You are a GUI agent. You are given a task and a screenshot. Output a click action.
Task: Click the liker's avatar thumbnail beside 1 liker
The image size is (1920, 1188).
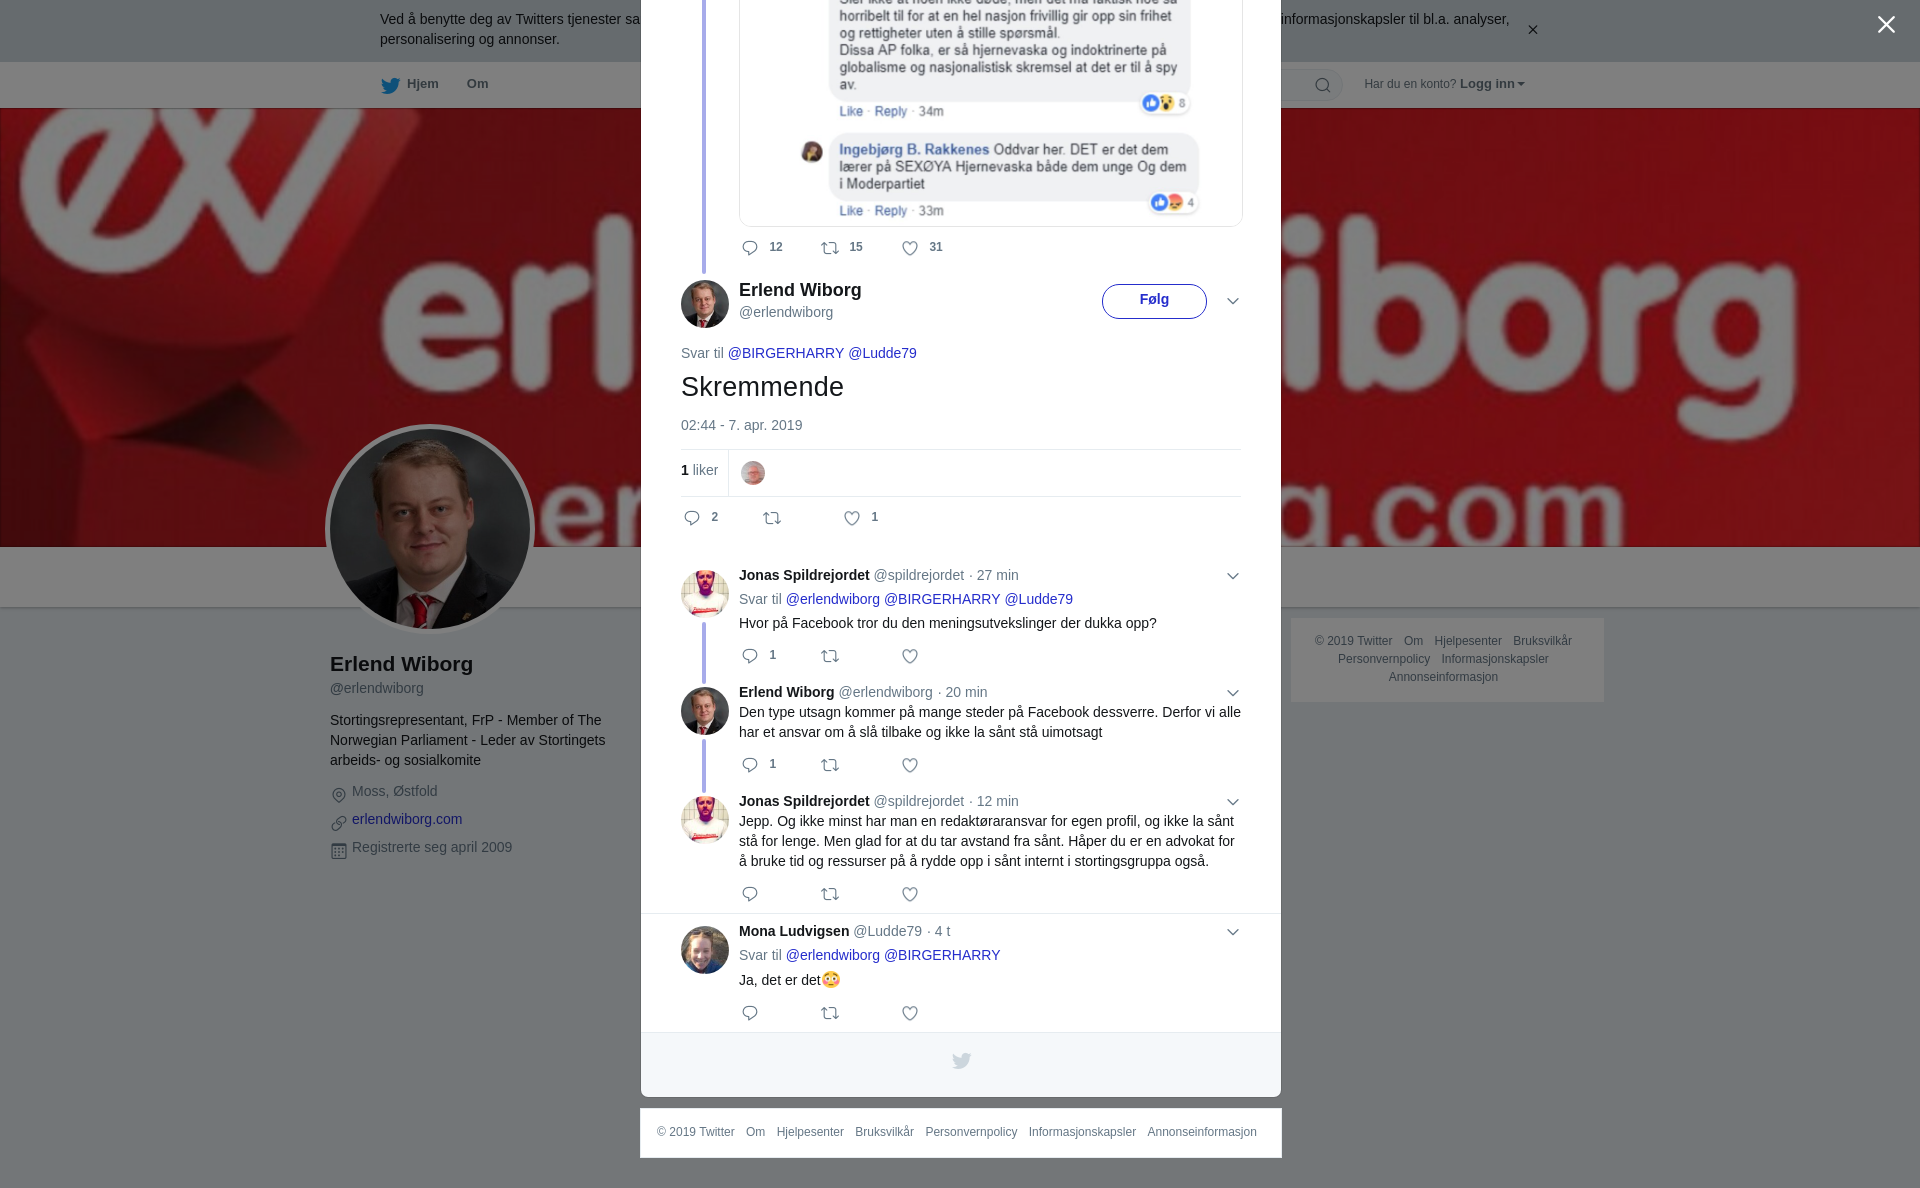pyautogui.click(x=753, y=473)
